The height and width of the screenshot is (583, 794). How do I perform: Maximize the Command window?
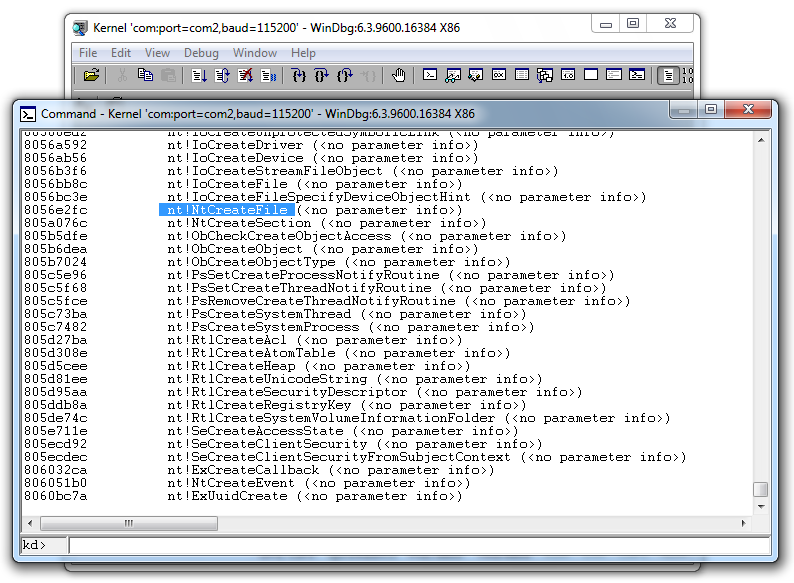pos(710,109)
